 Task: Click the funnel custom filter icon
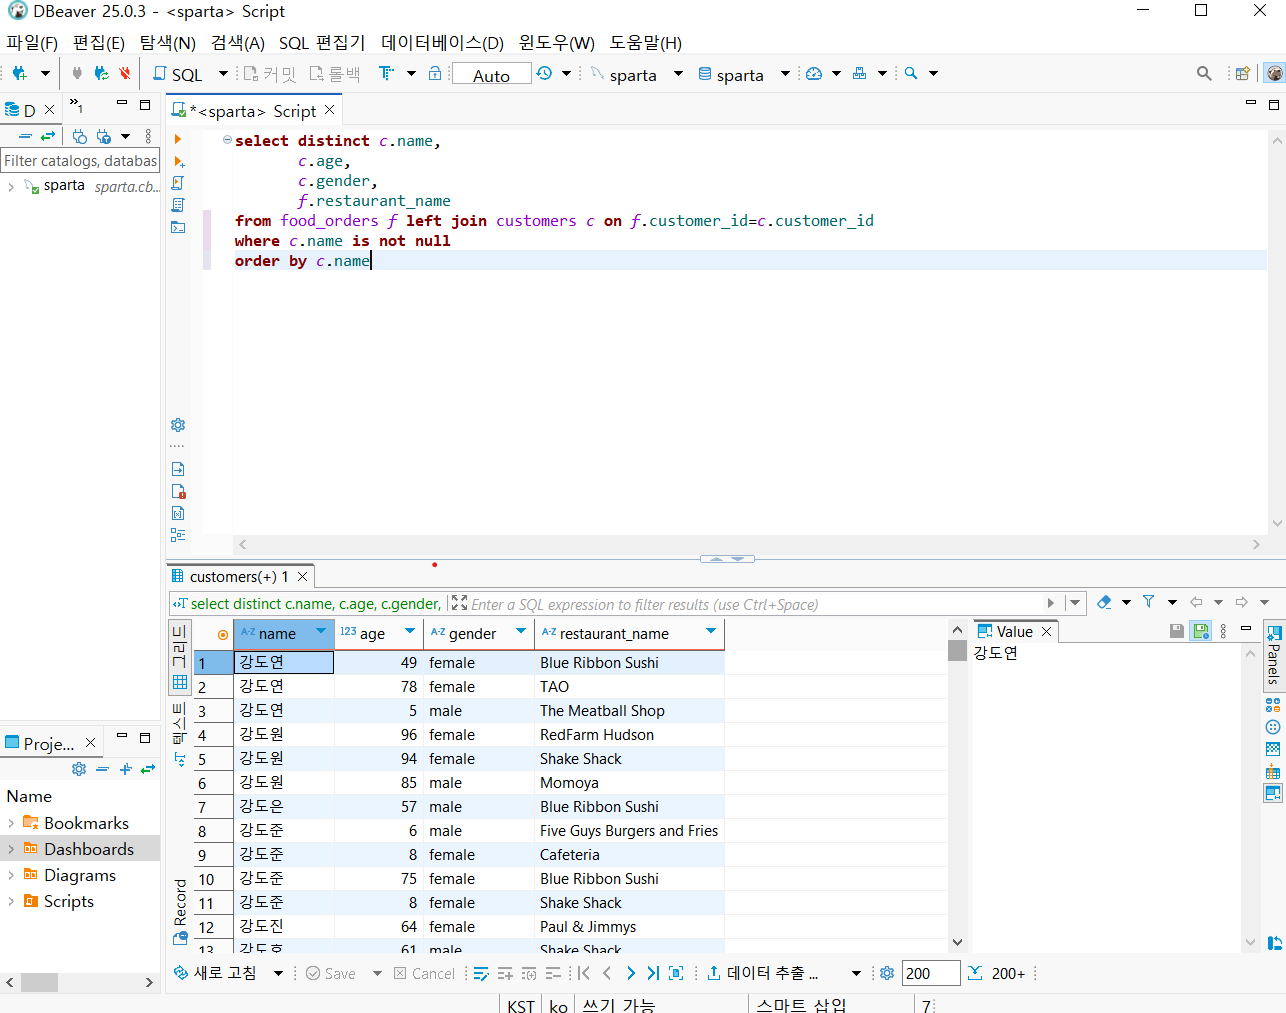(x=1149, y=602)
